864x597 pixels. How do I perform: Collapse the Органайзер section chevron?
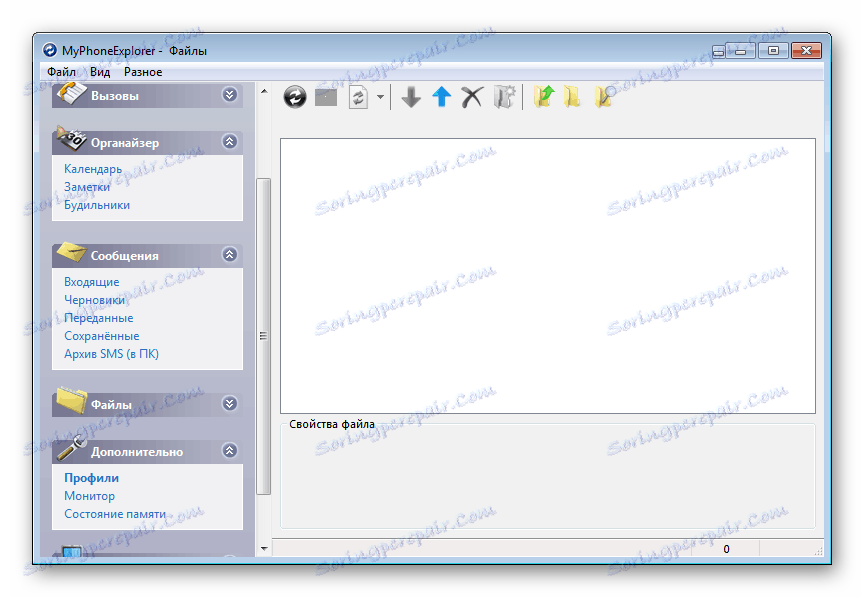click(x=230, y=142)
